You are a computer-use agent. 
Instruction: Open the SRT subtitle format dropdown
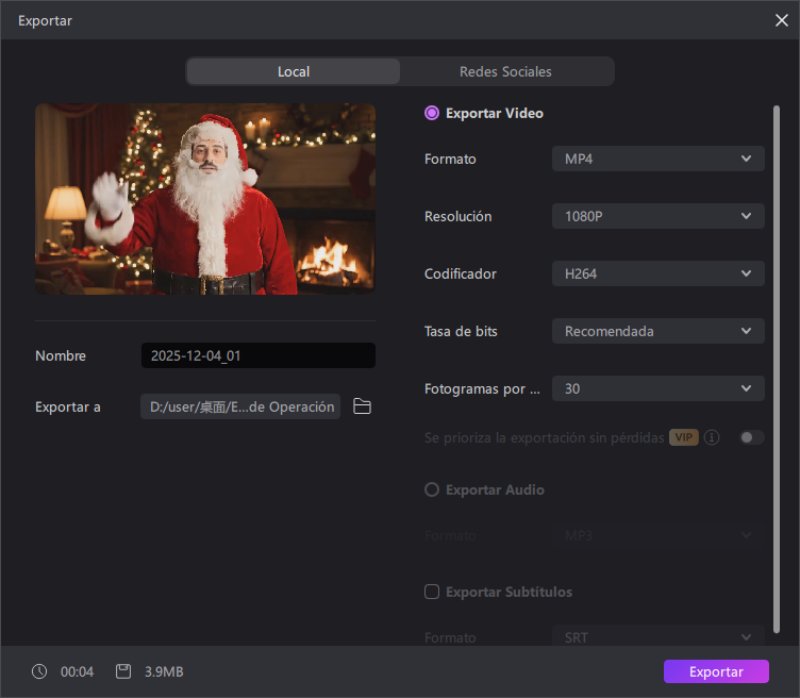pos(657,637)
